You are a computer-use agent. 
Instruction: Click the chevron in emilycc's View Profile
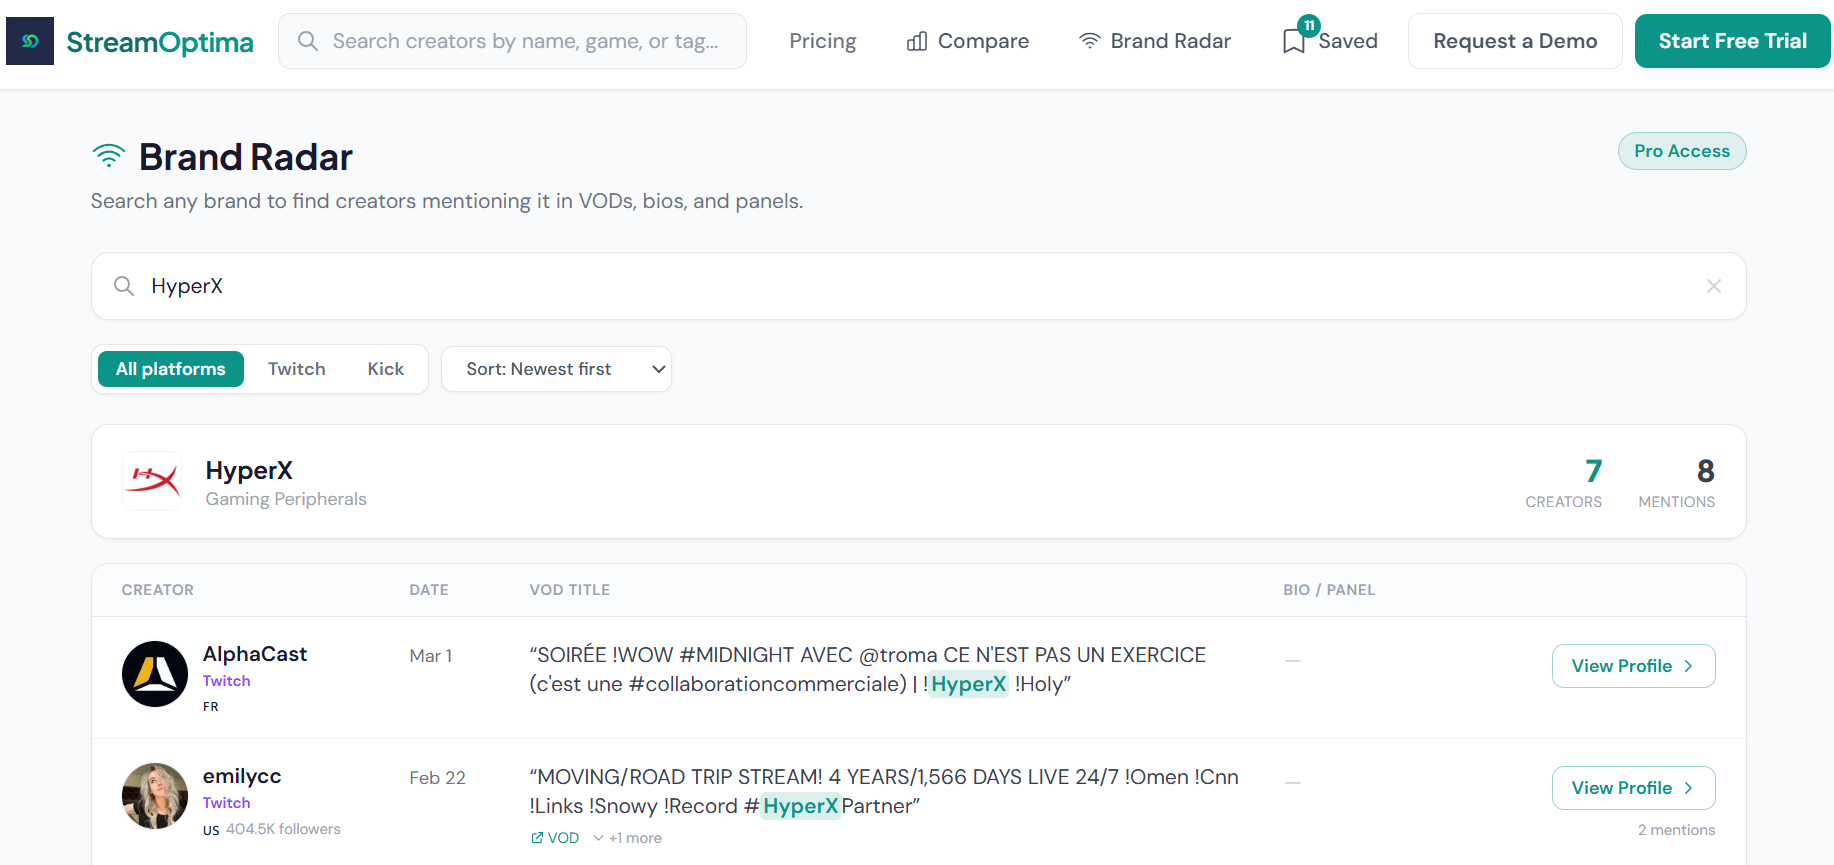coord(1689,788)
